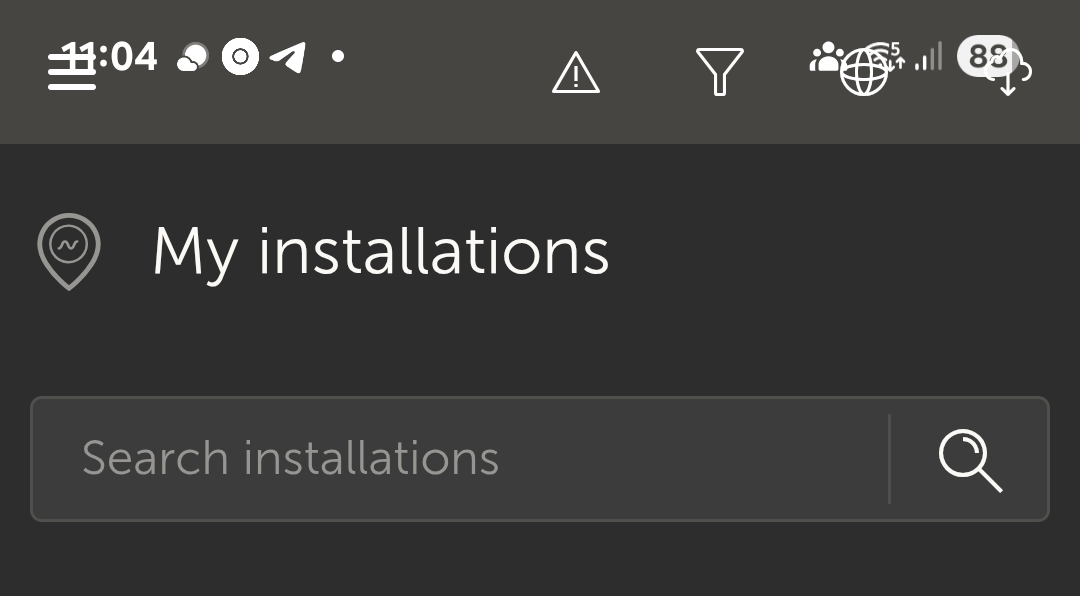Viewport: 1080px width, 596px height.
Task: Click the magnifying glass search button
Action: pos(969,460)
